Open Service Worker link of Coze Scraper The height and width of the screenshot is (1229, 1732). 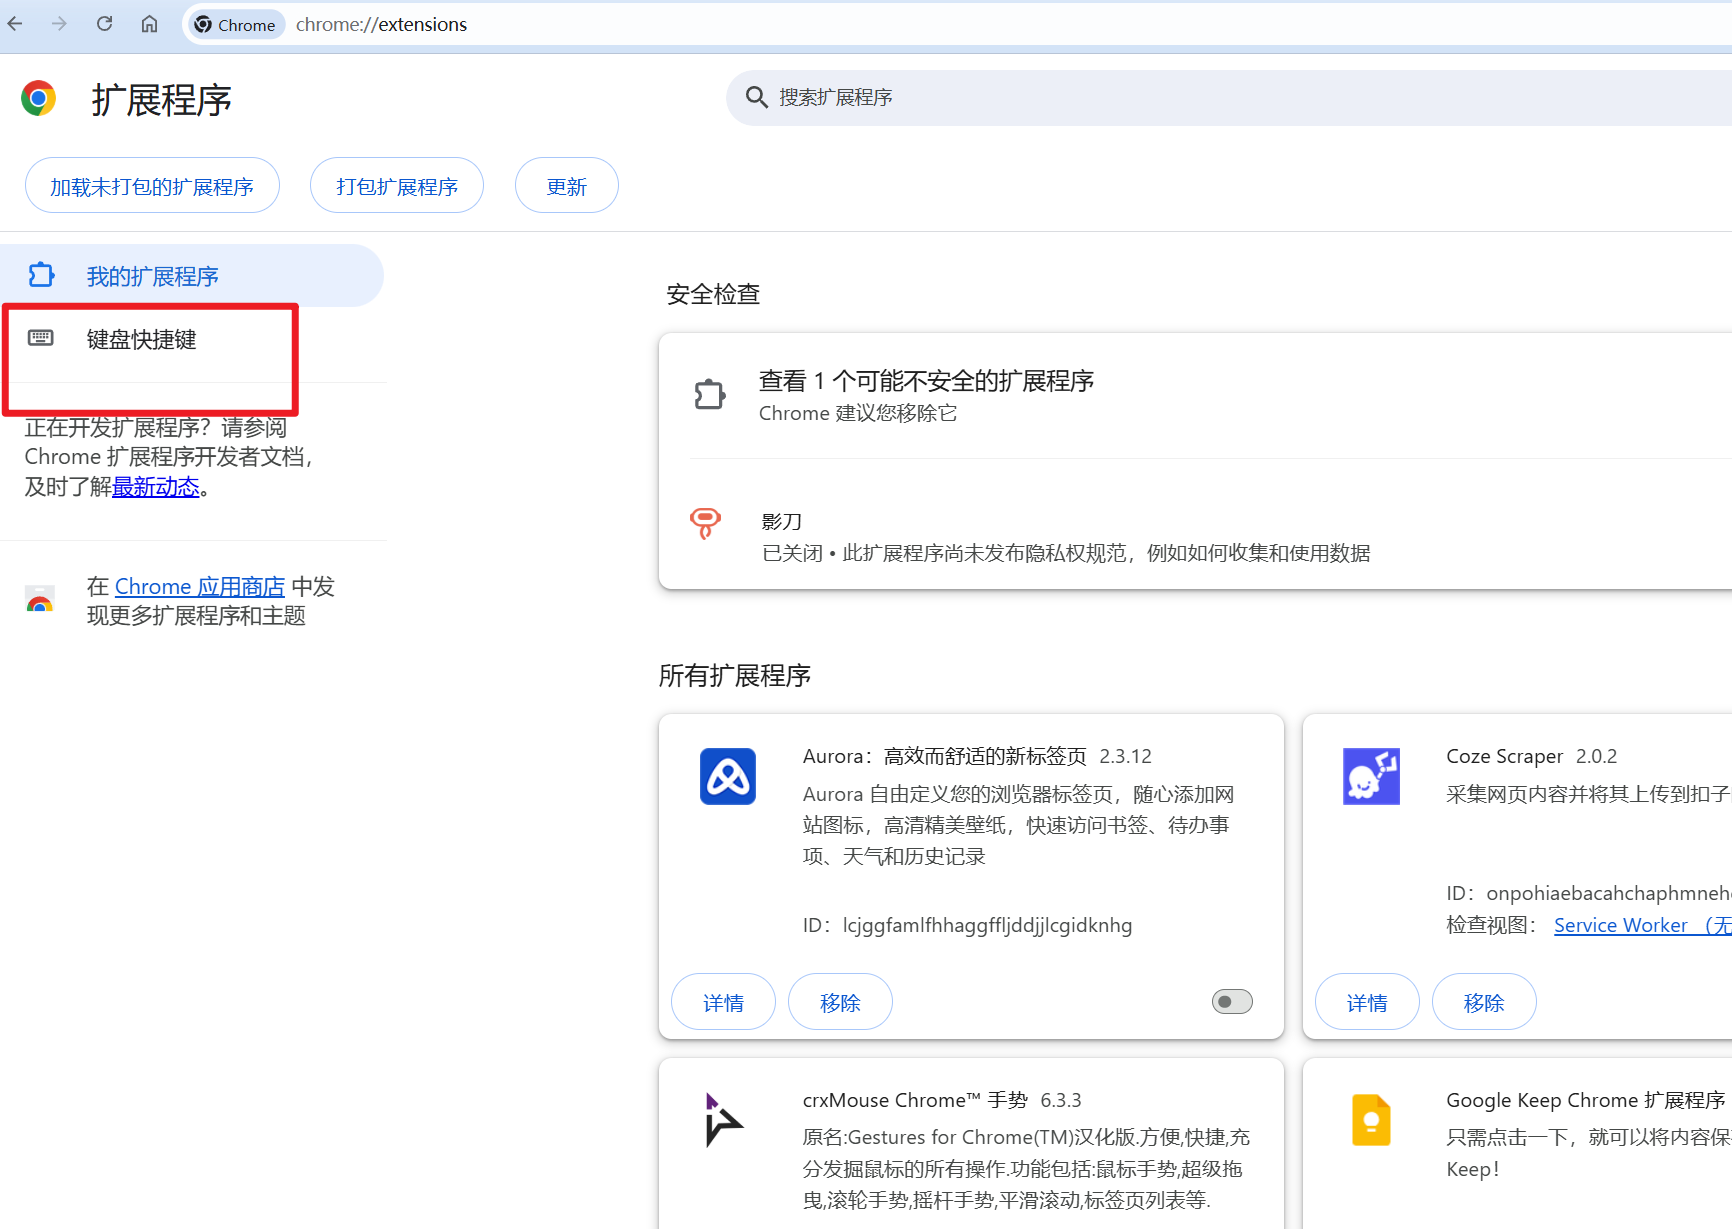pos(1643,925)
